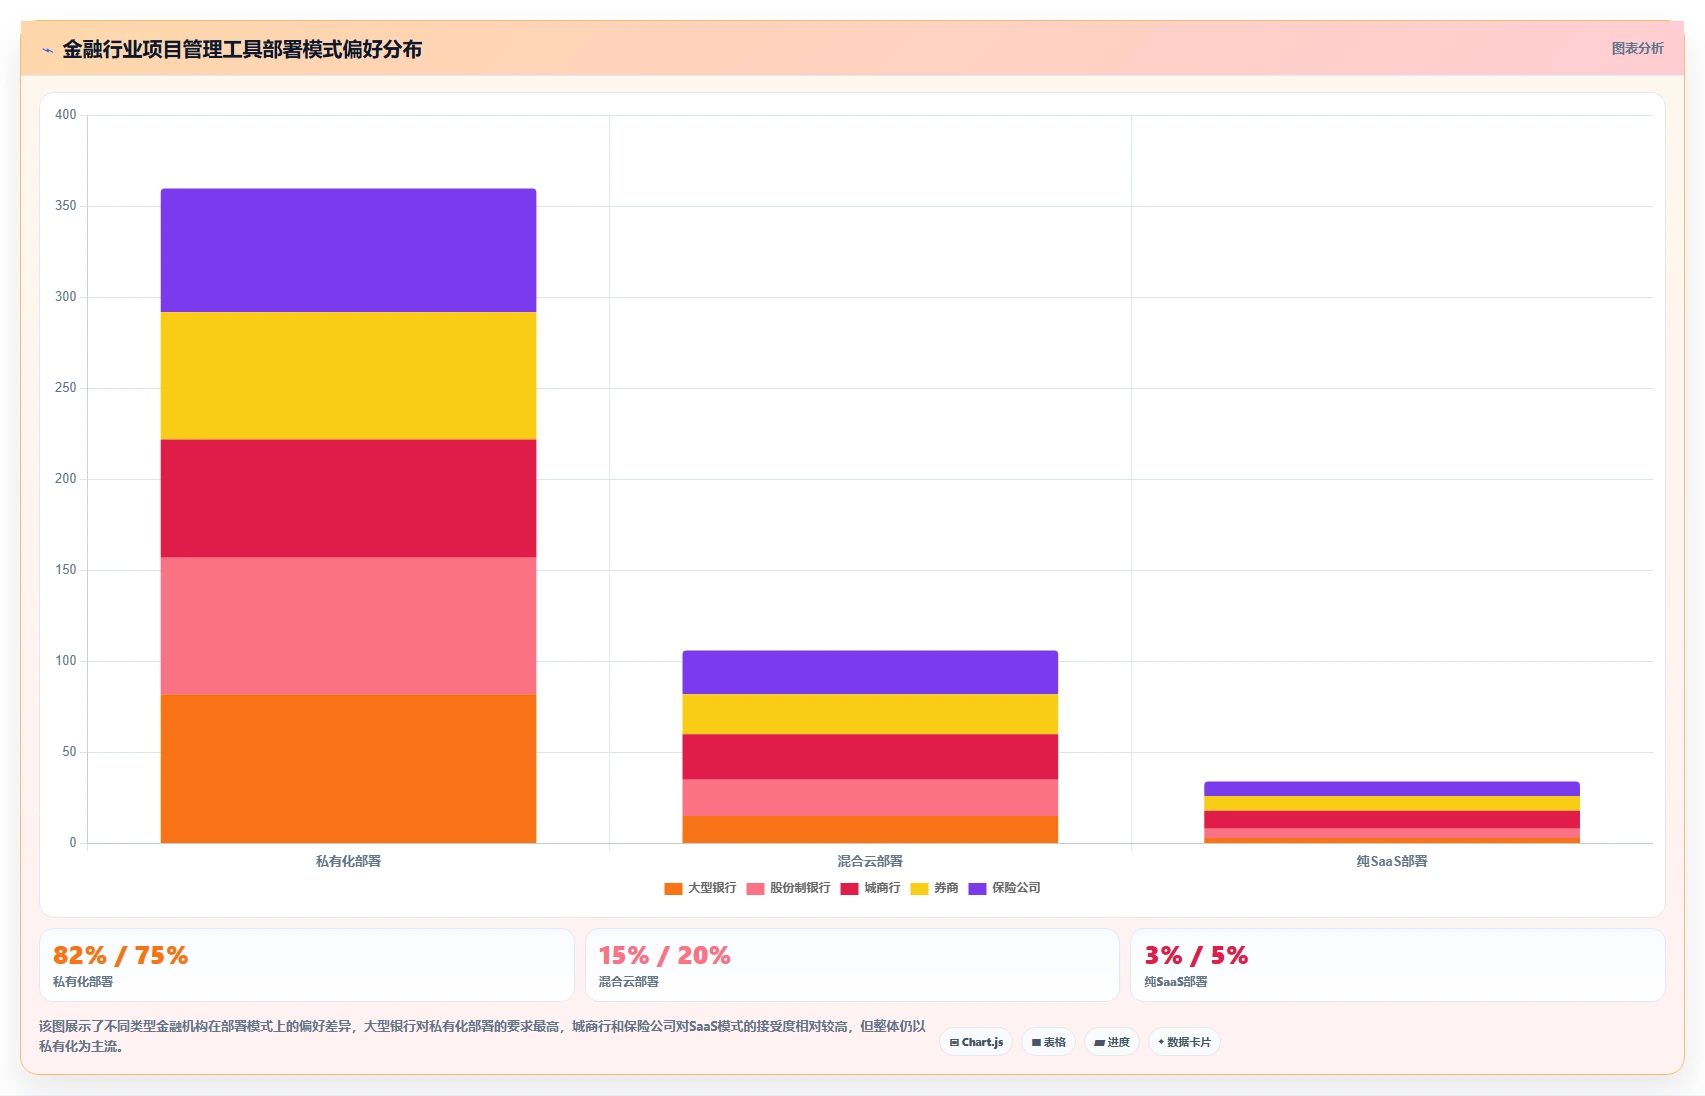Viewport: 1705px width, 1096px height.
Task: Click the 混合云部署 x-axis label
Action: [x=870, y=861]
